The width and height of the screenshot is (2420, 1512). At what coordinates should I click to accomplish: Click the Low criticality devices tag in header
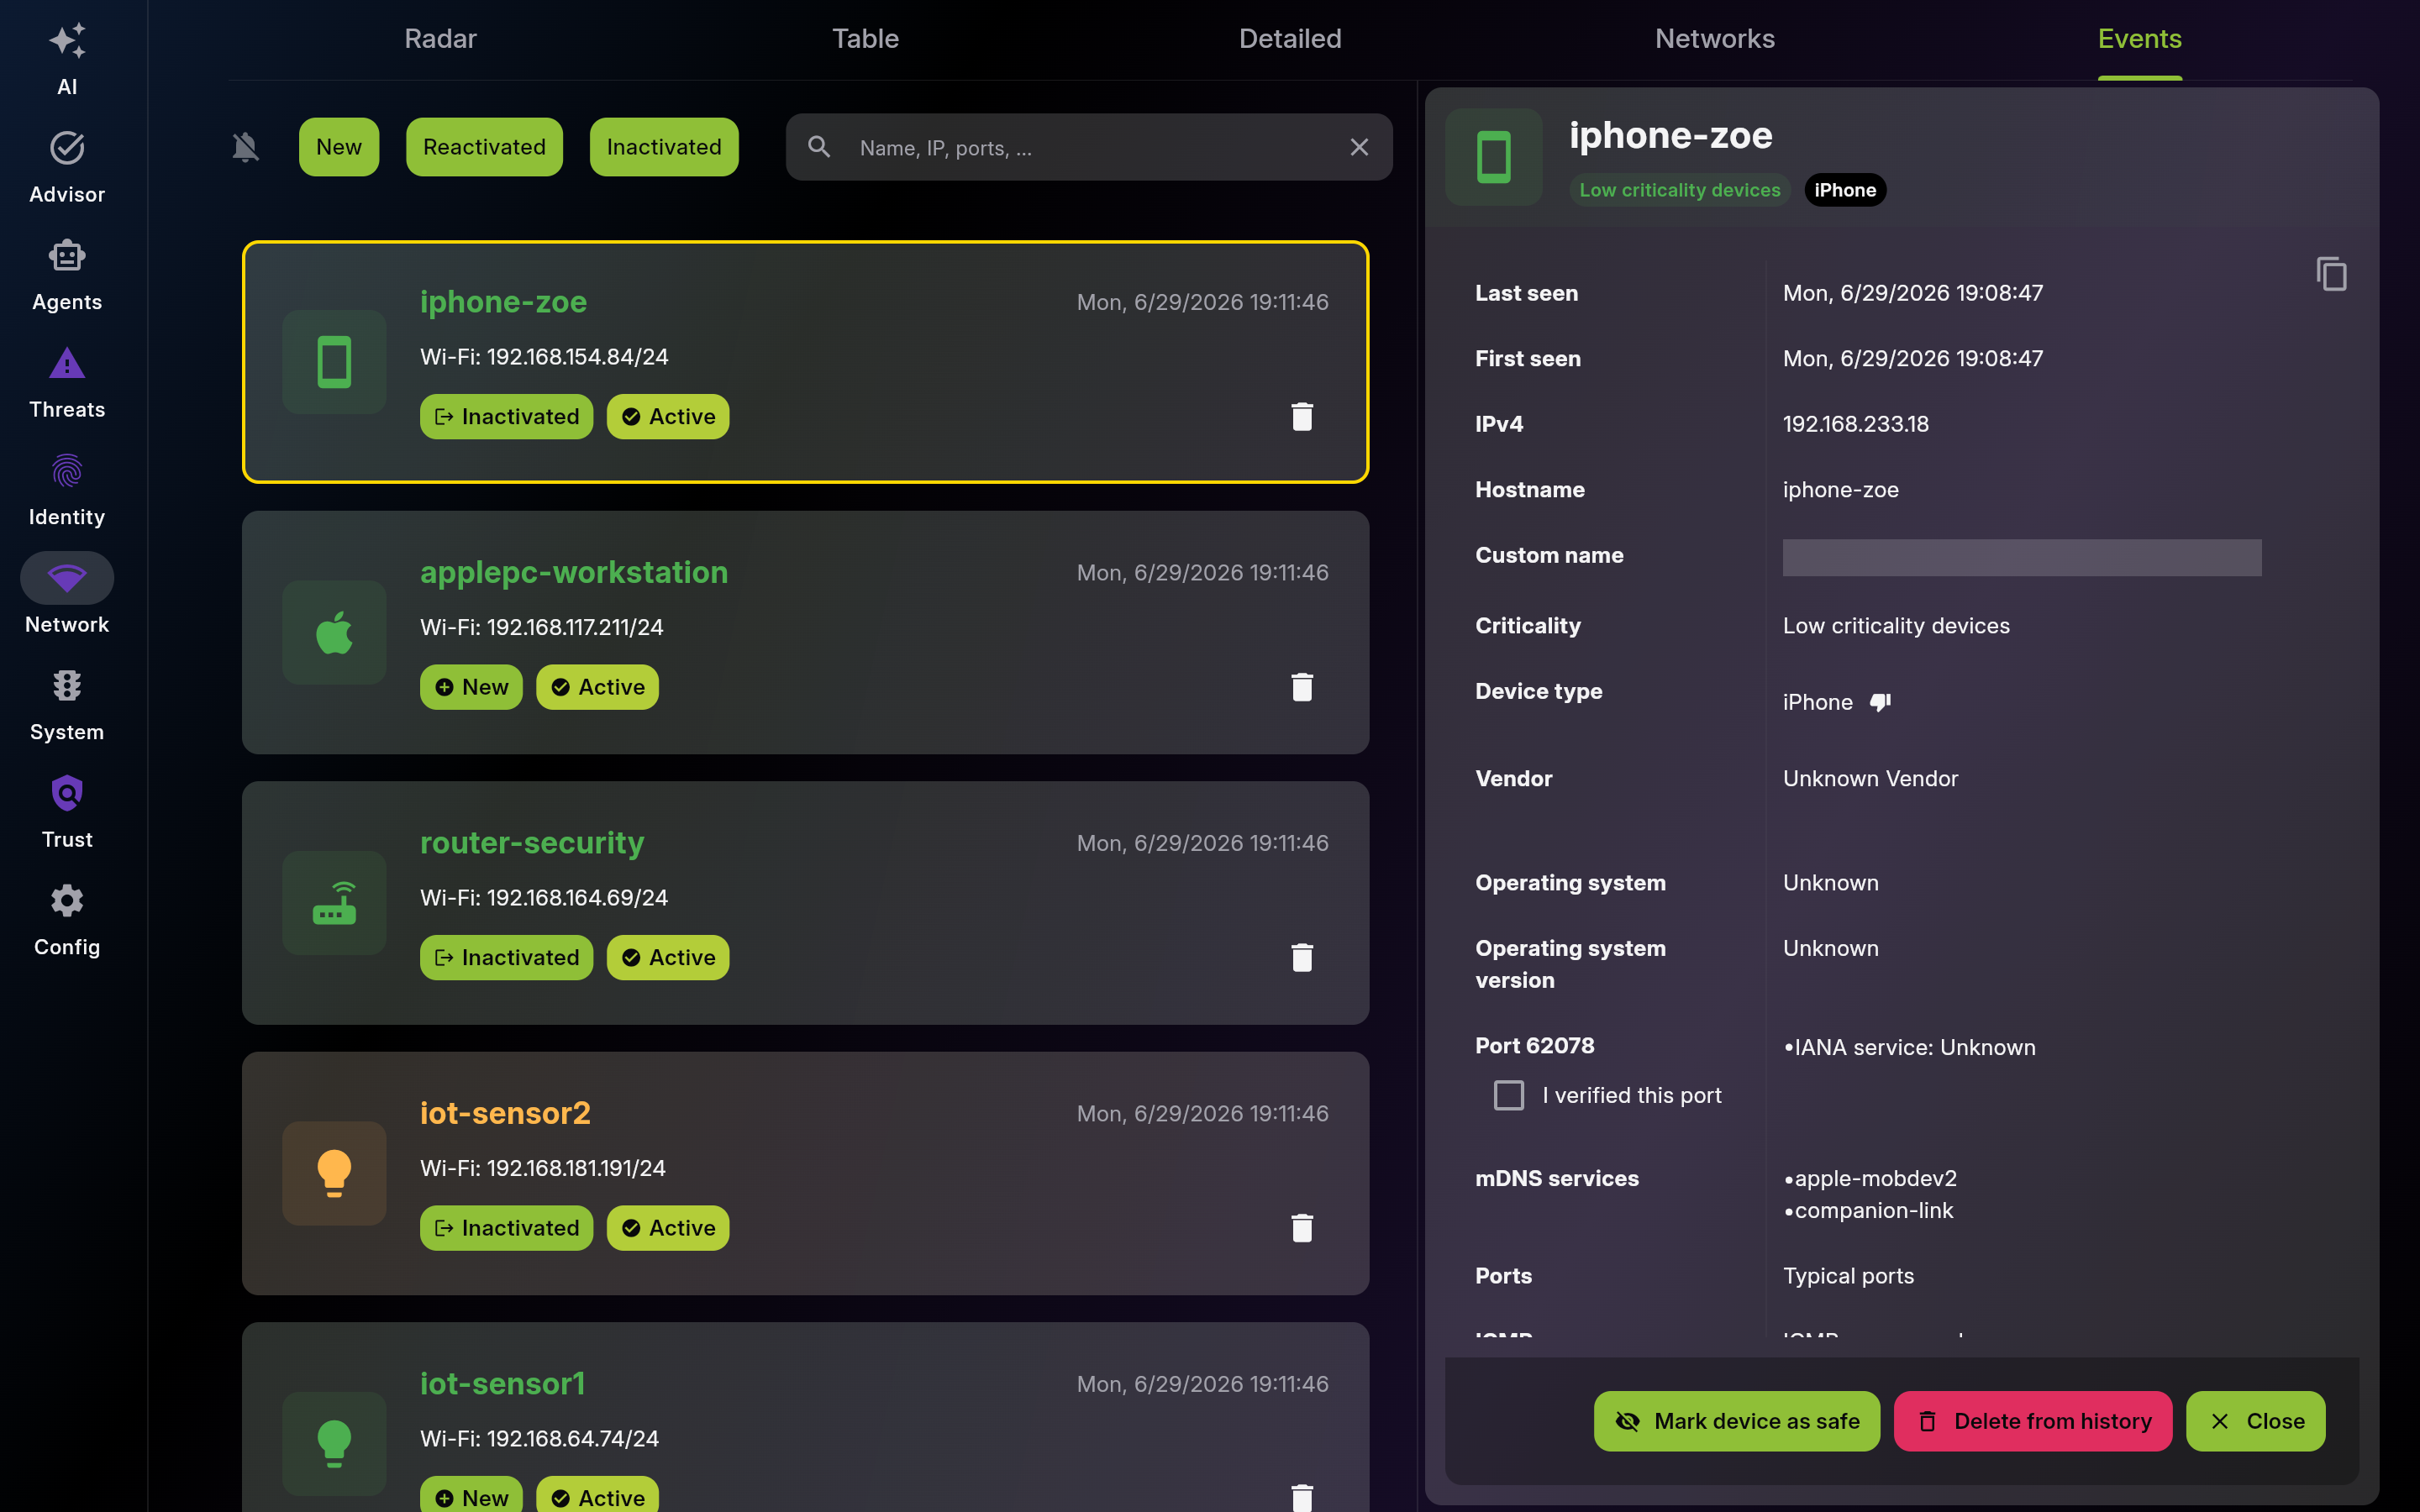1680,190
